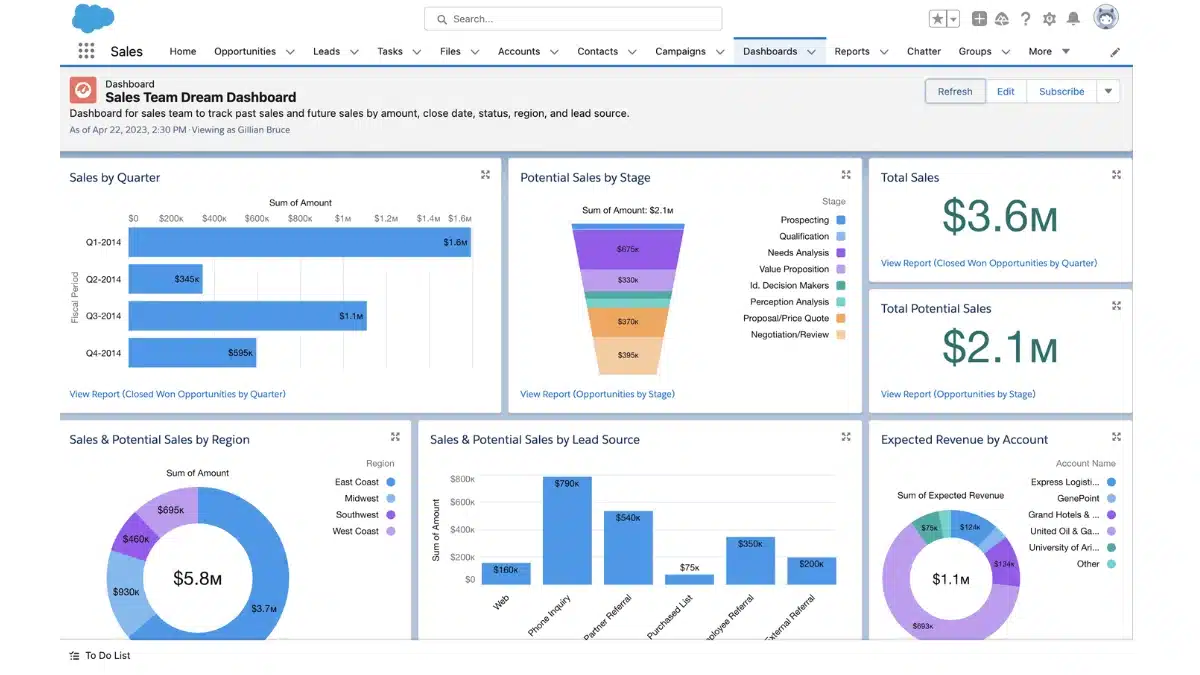Go to the Home tab
The width and height of the screenshot is (1200, 675).
pos(182,52)
